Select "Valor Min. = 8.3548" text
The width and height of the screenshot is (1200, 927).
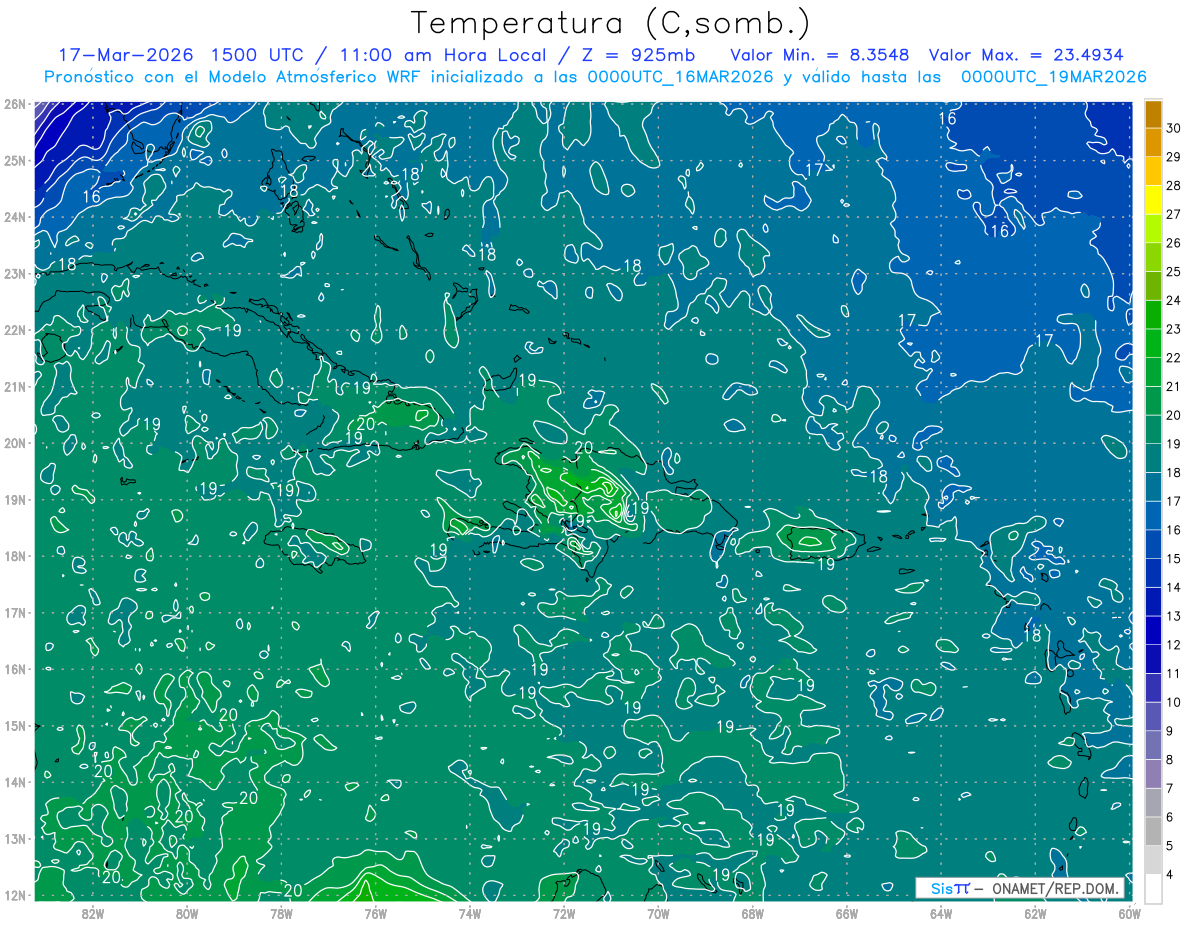820,55
